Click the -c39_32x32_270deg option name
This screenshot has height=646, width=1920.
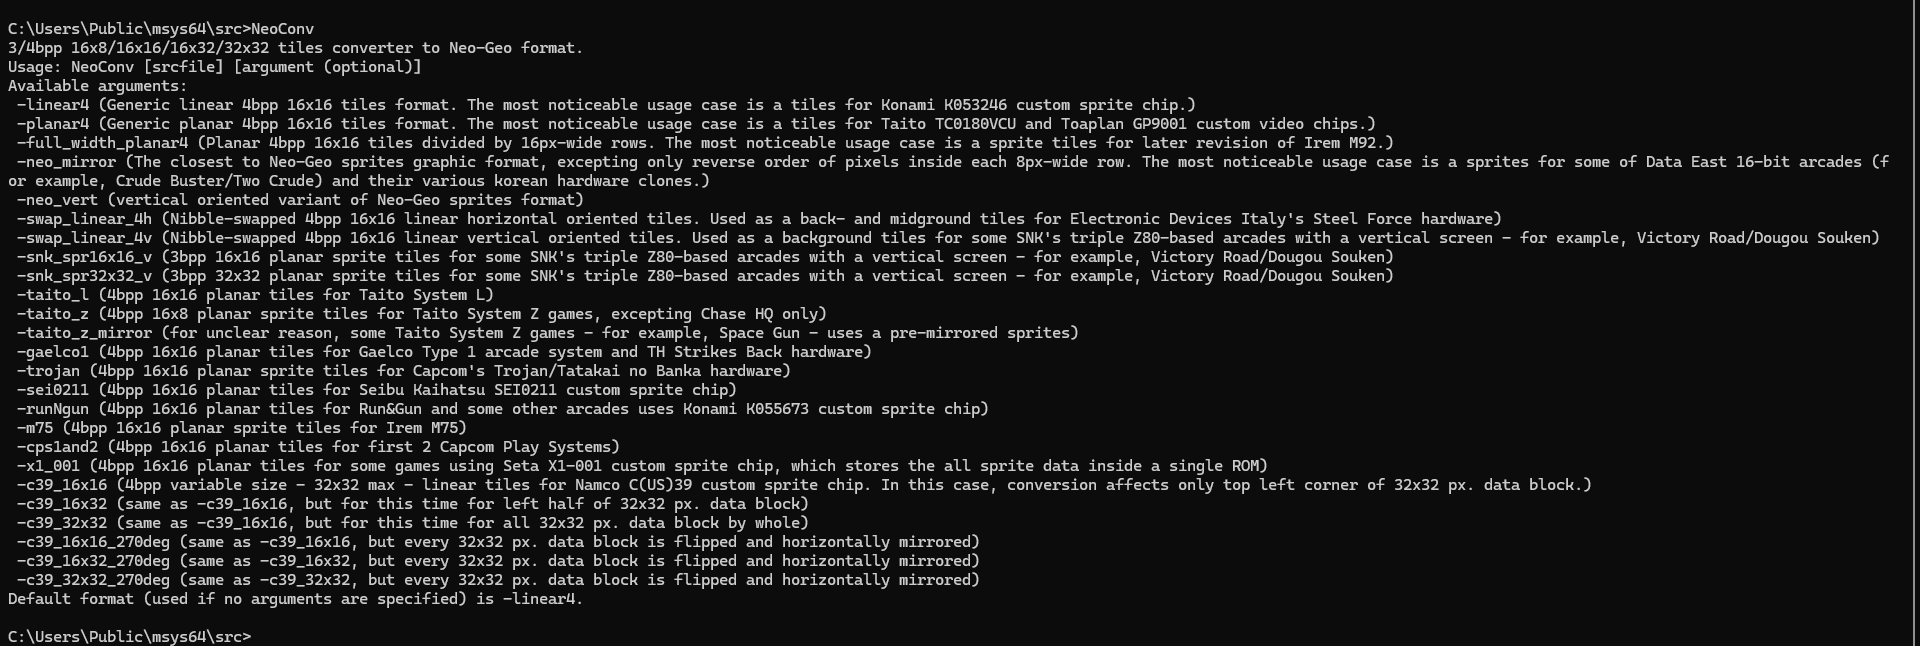click(x=93, y=580)
